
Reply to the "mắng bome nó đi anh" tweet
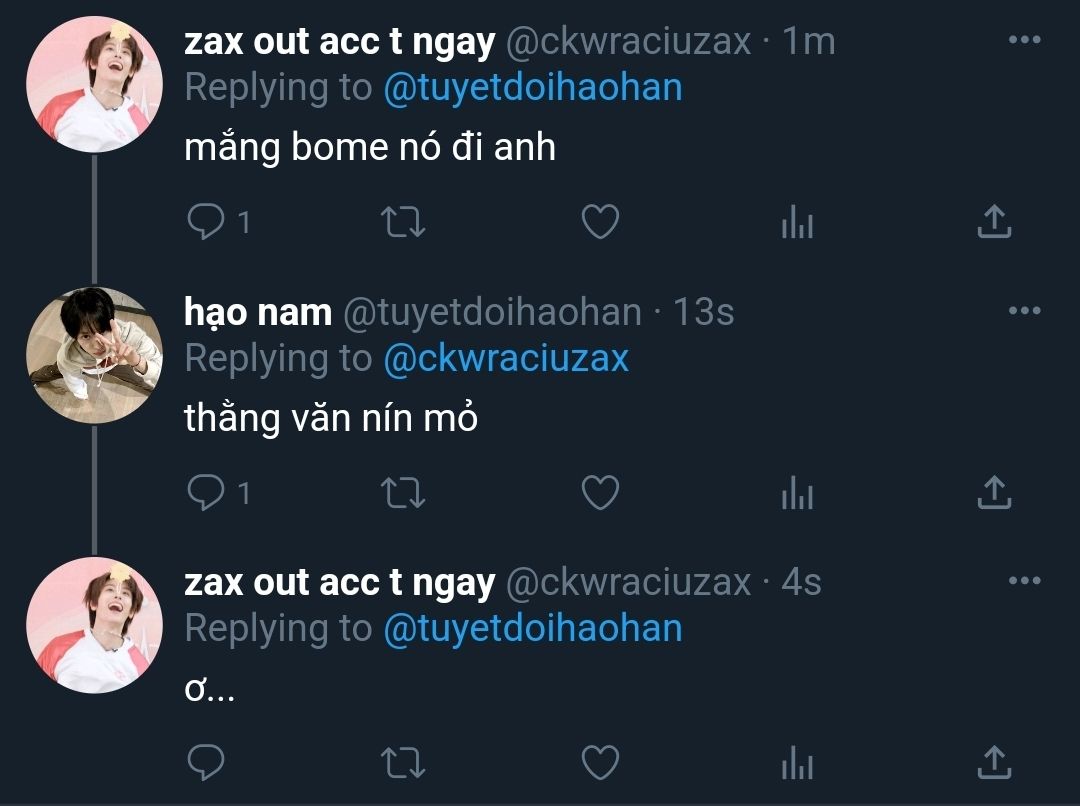[206, 222]
